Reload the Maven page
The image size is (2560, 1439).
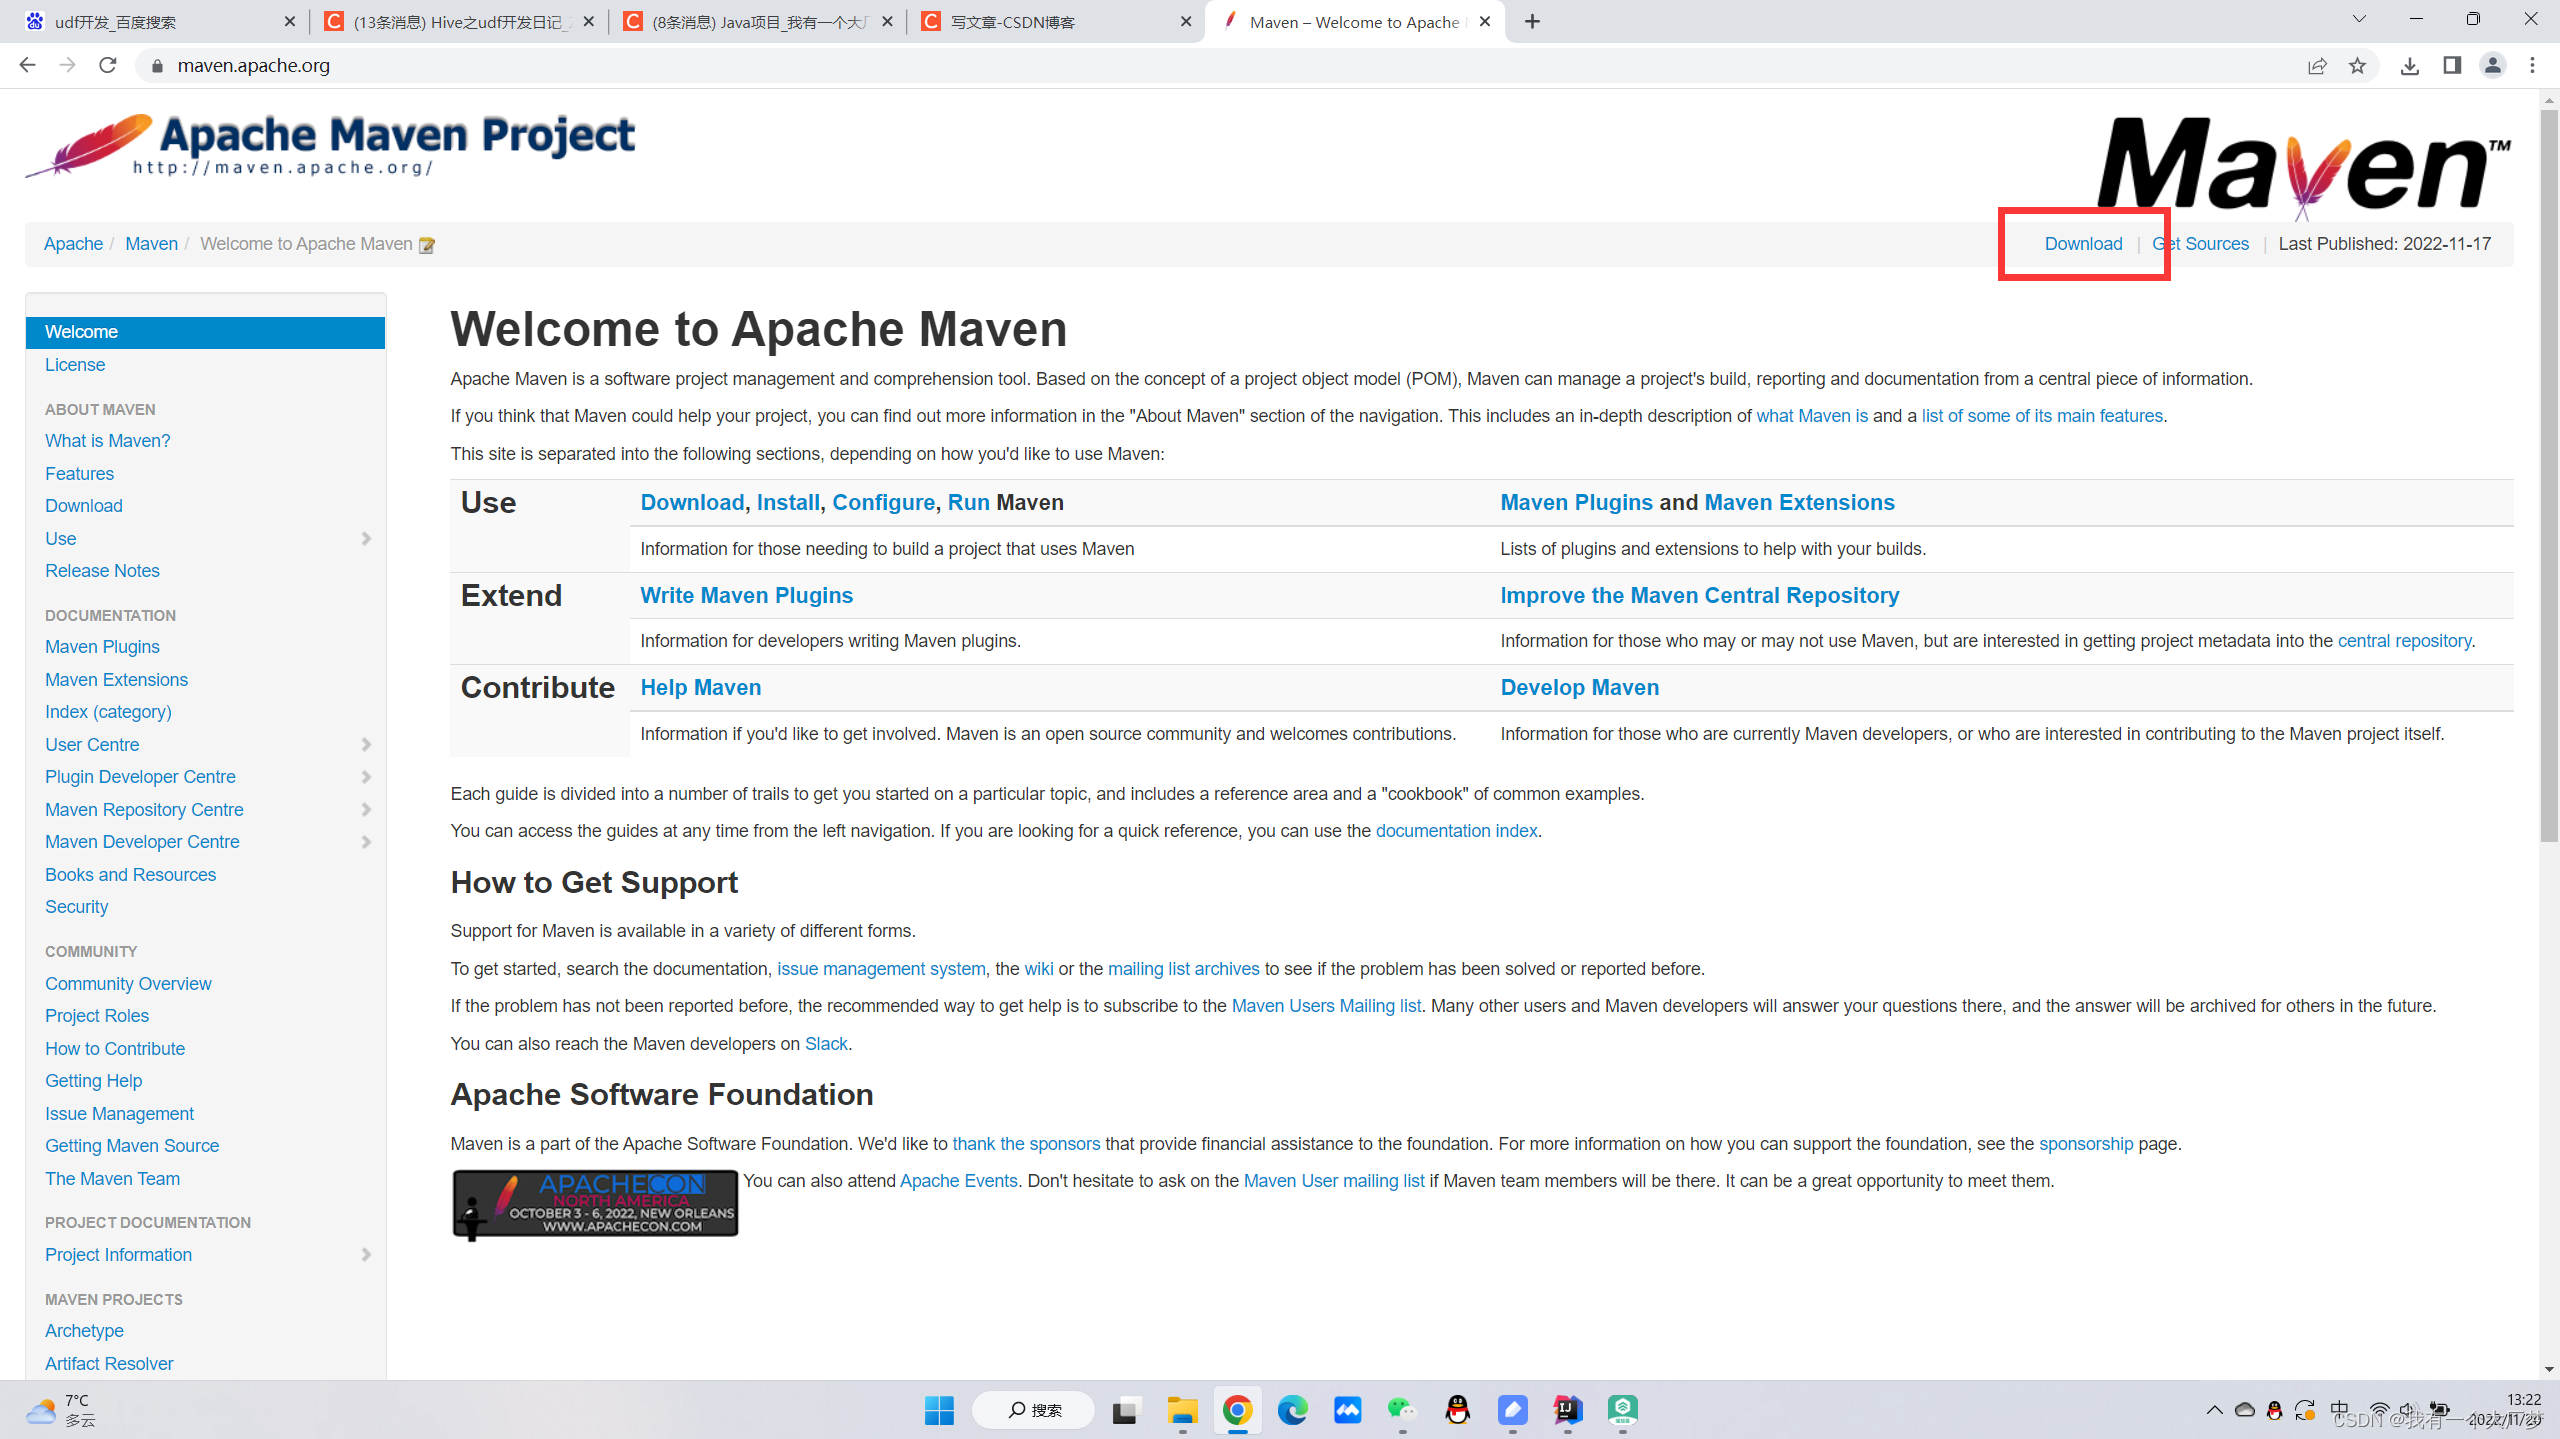point(108,65)
